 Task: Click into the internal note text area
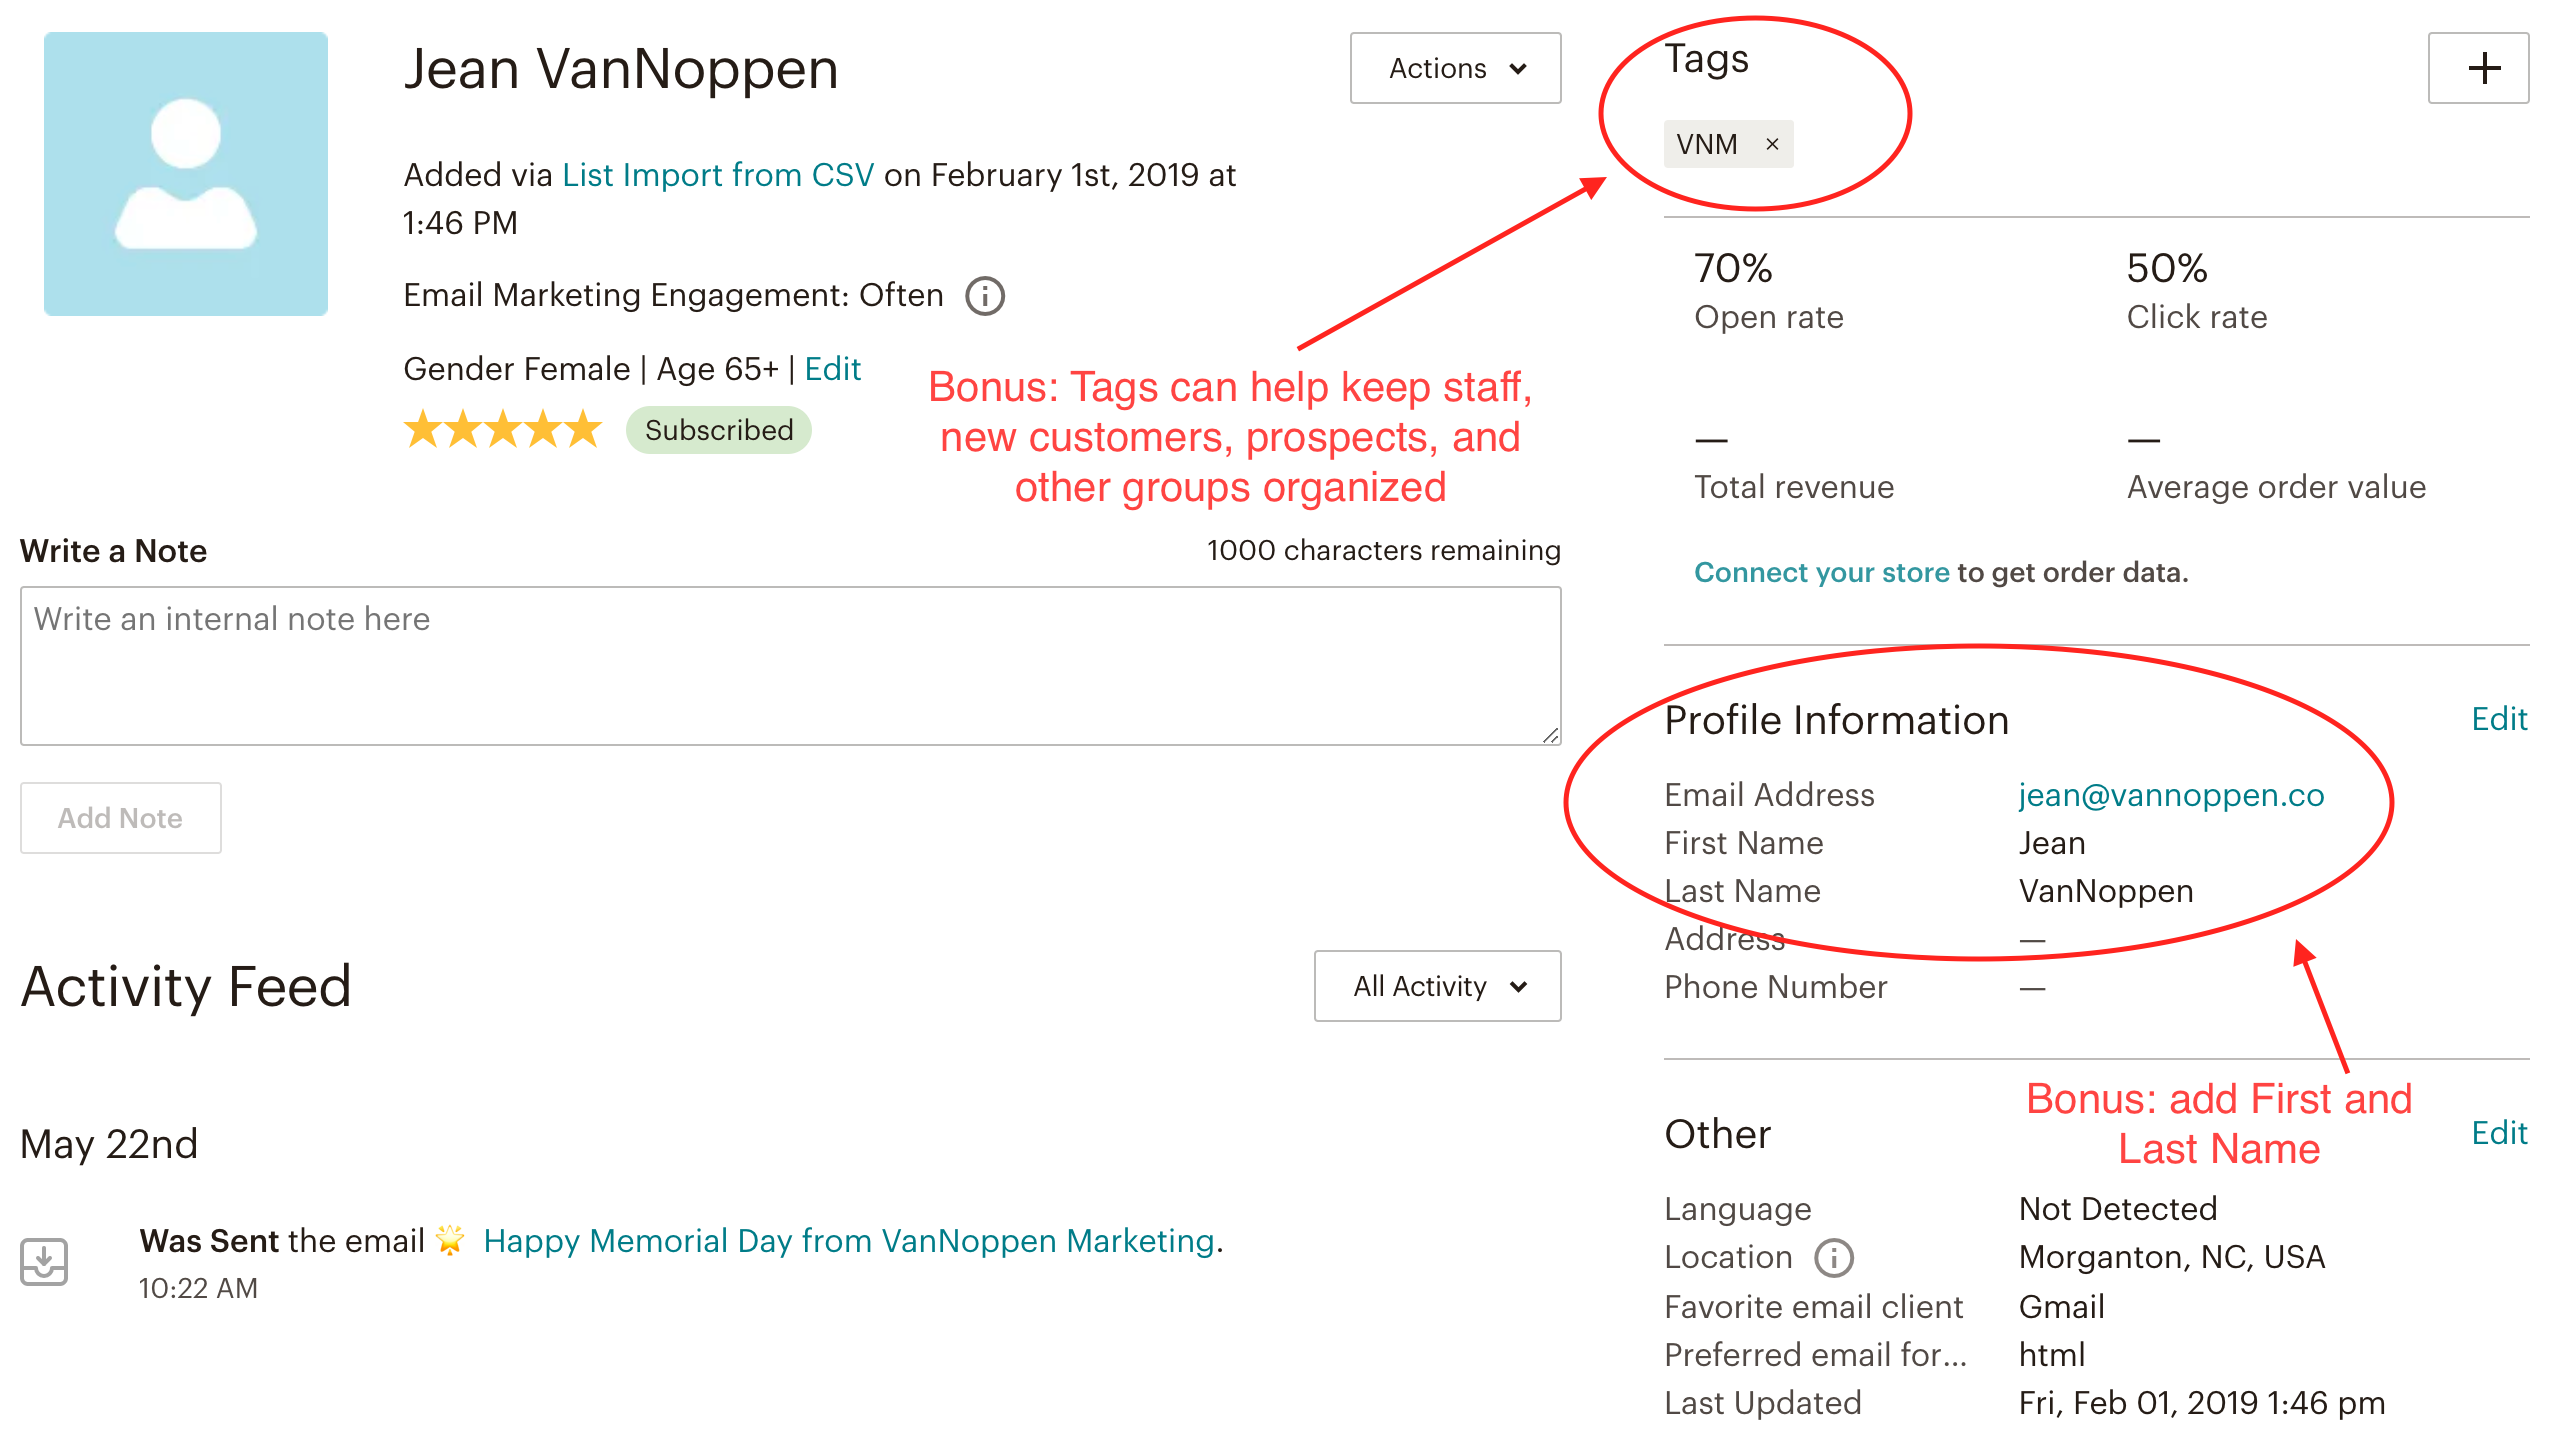click(x=790, y=666)
